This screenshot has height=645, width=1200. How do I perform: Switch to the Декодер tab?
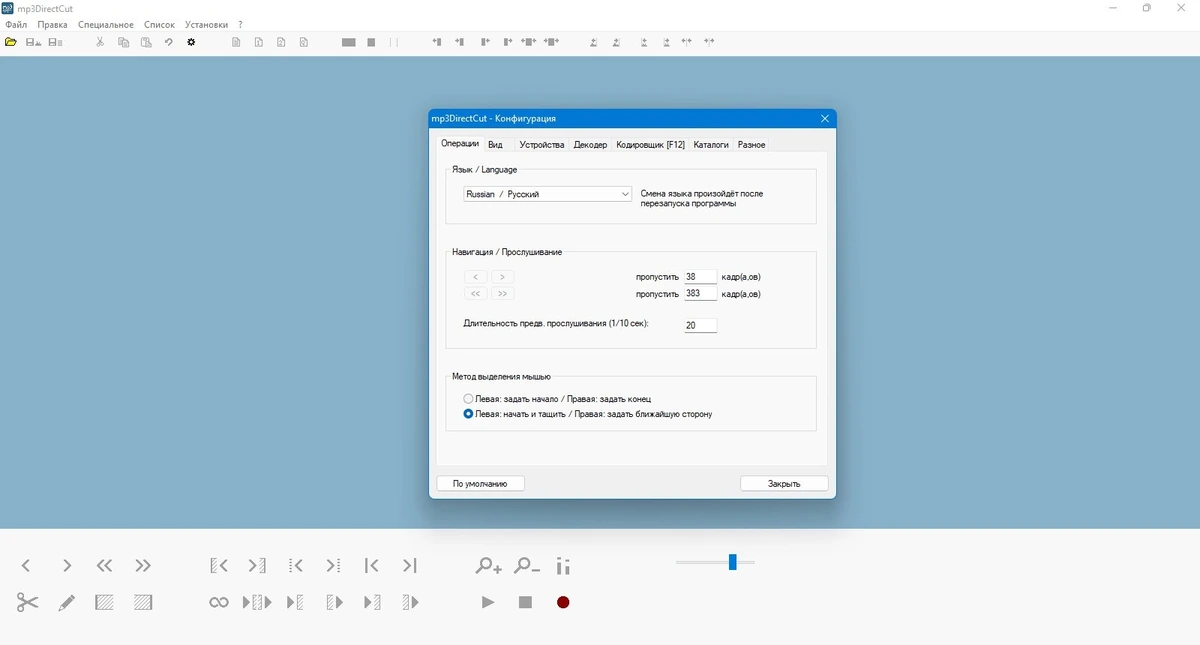point(590,145)
